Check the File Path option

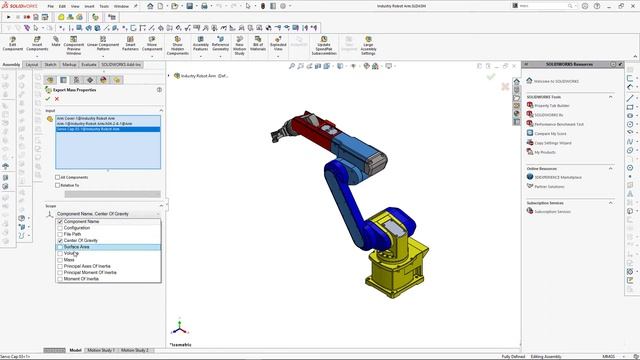(60, 234)
